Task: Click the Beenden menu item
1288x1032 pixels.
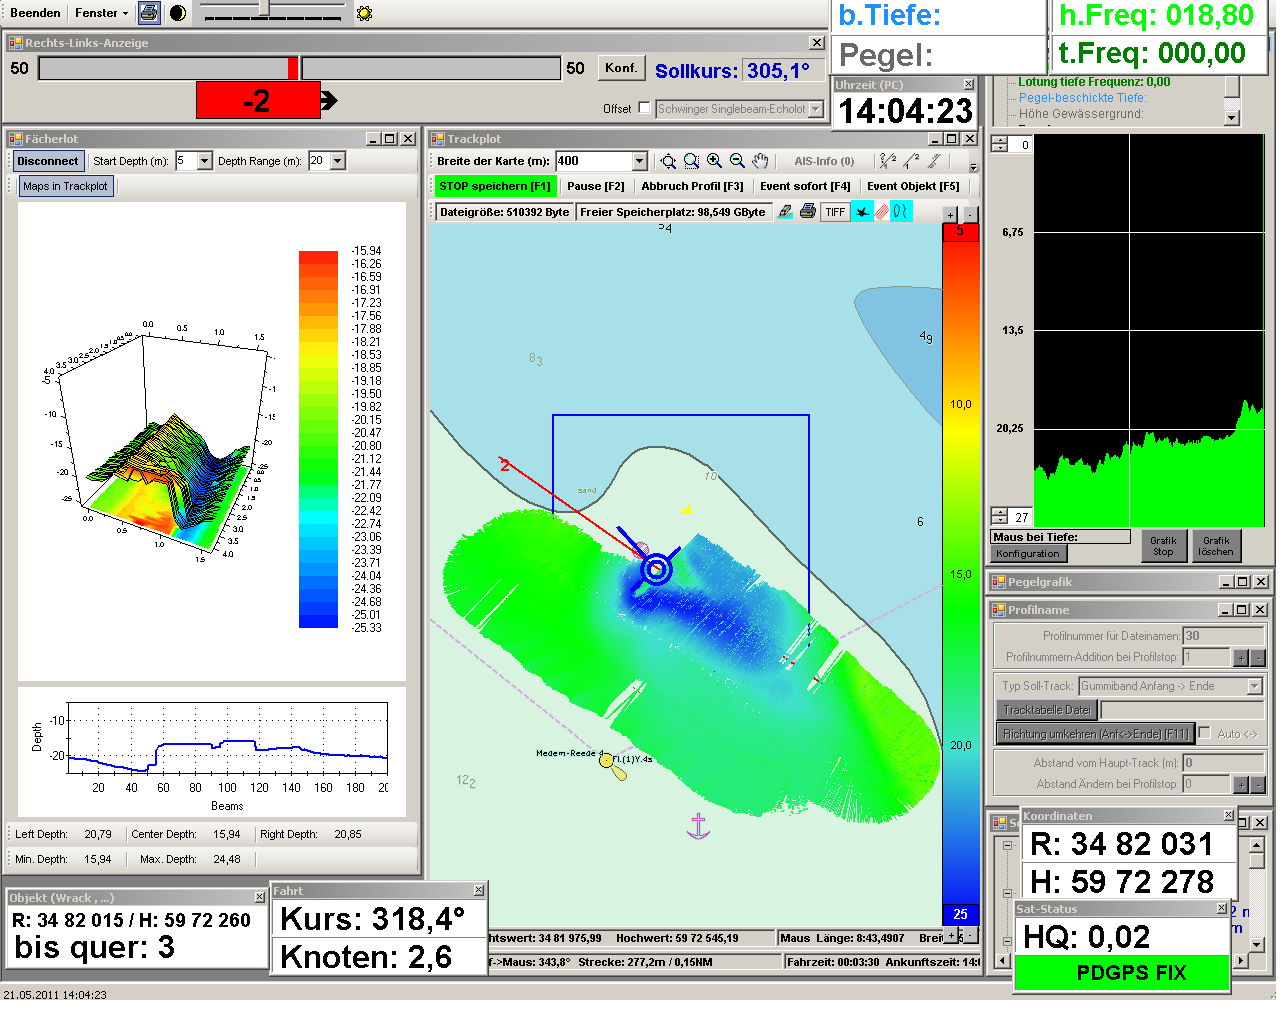Action: 35,13
